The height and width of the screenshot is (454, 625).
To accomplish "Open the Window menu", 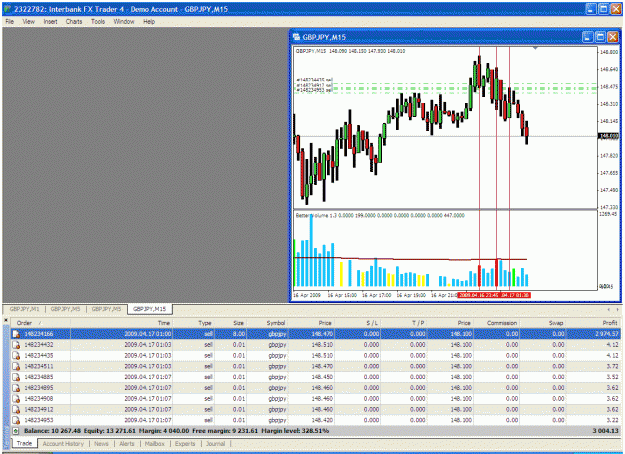I will pyautogui.click(x=124, y=22).
